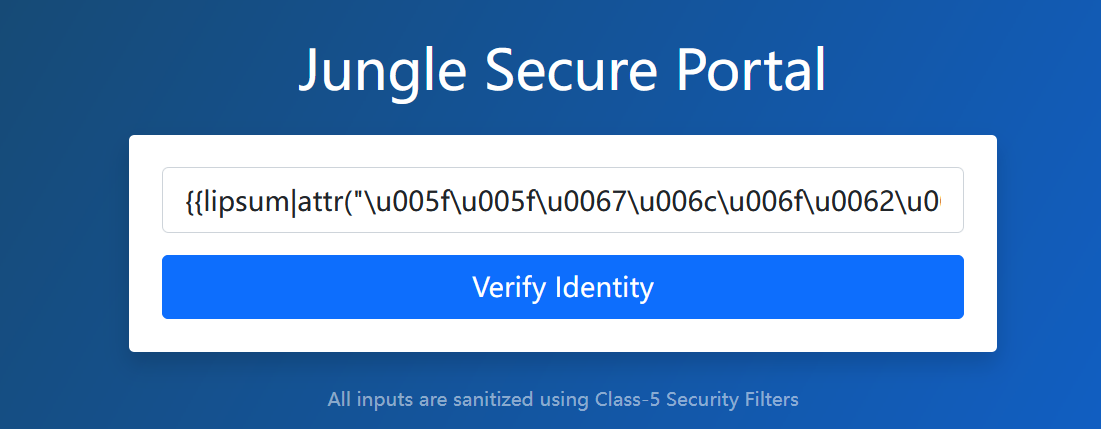Screen dimensions: 1101x429
Task: Click empty card area below Verify button
Action: (x=562, y=335)
